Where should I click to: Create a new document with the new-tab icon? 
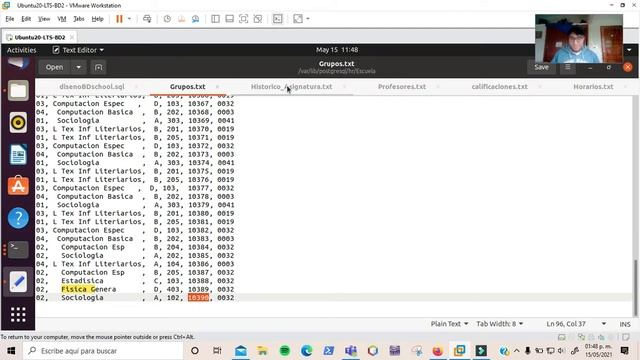(x=98, y=67)
